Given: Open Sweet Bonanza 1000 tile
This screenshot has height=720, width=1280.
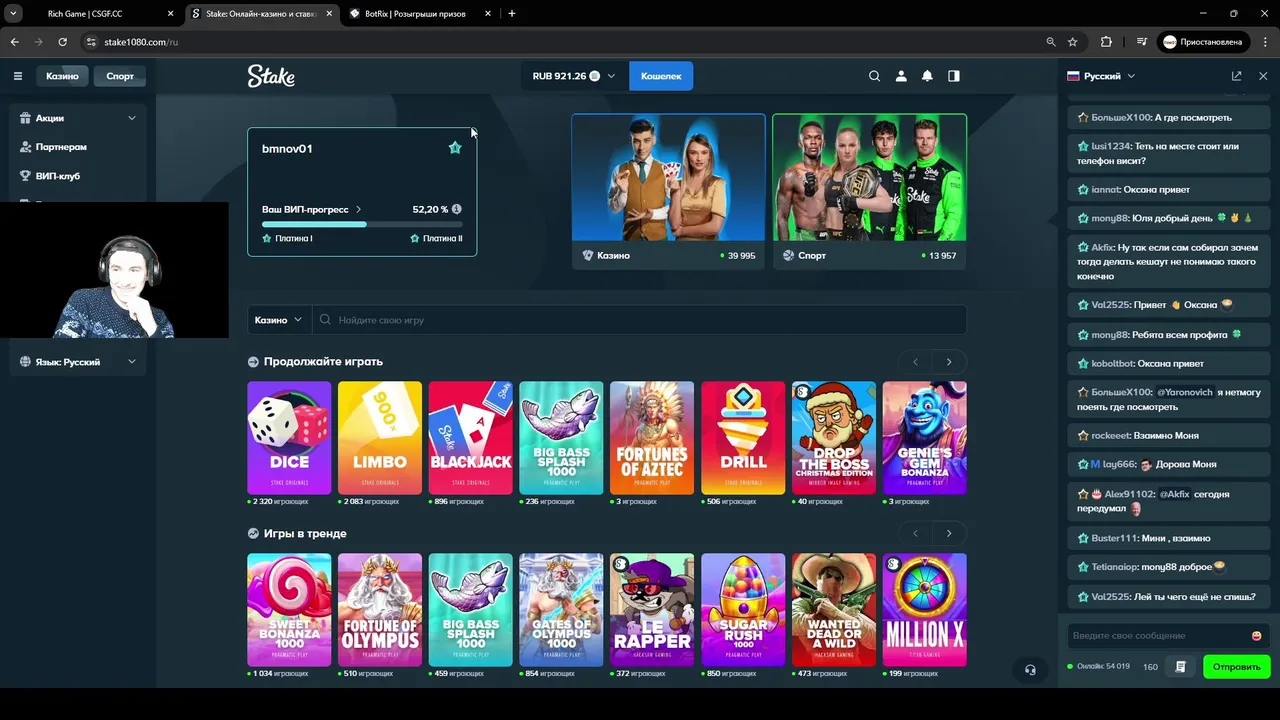Looking at the screenshot, I should 289,610.
